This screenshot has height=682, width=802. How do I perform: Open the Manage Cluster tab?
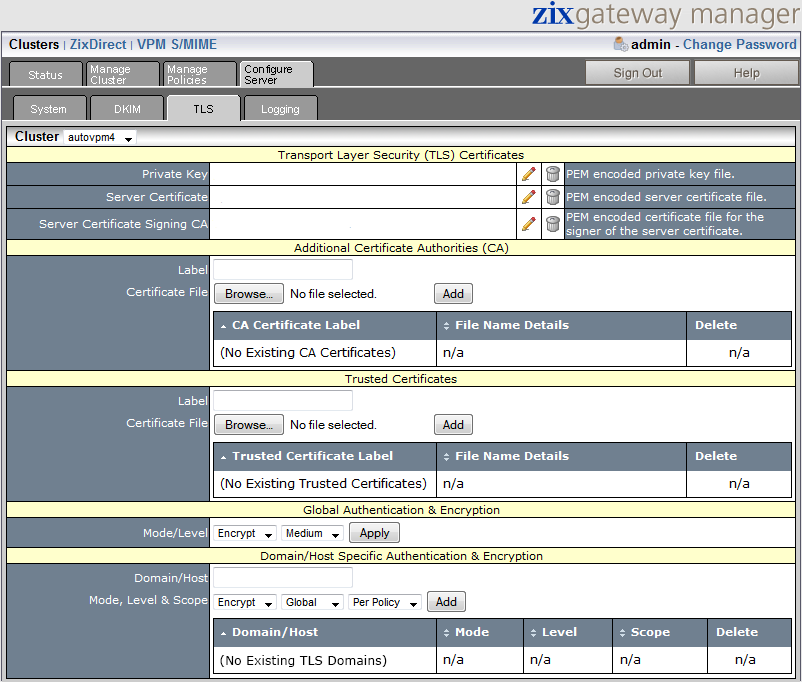(x=123, y=74)
